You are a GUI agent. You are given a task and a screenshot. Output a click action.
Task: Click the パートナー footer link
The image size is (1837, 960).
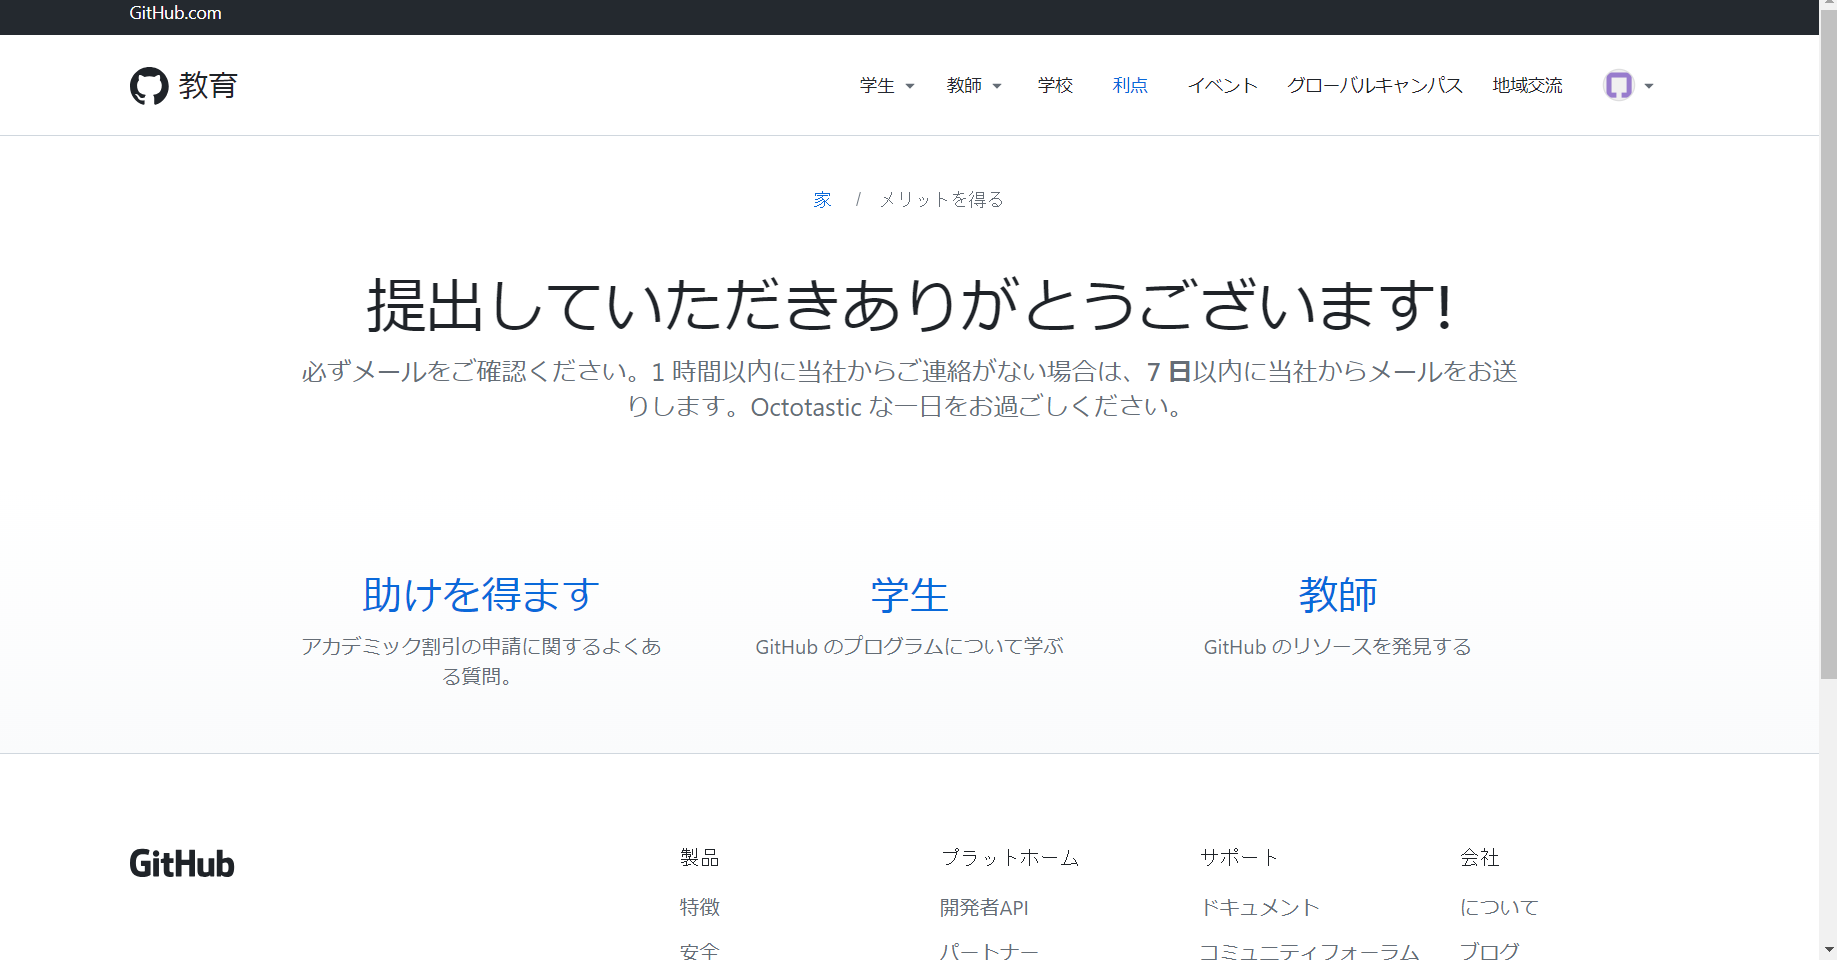click(989, 950)
